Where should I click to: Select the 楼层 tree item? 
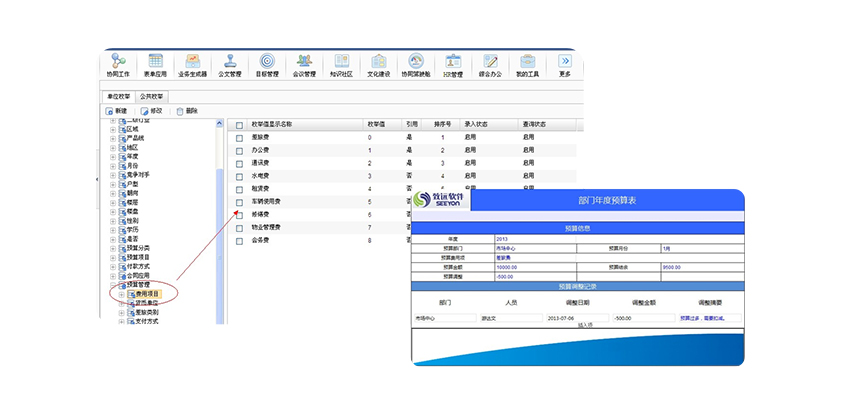pyautogui.click(x=132, y=202)
